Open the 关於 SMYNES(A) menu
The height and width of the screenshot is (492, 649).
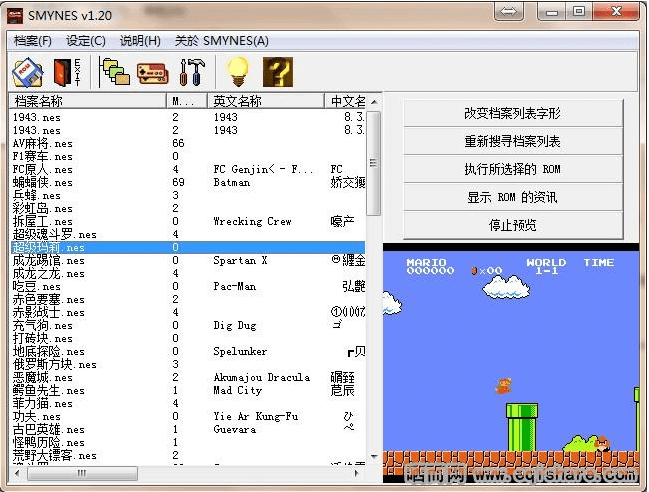221,41
